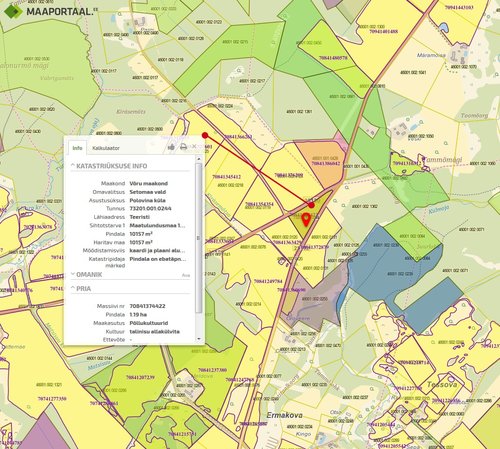Click the printer icon in info panel
This screenshot has height=449, width=500.
pyautogui.click(x=183, y=147)
